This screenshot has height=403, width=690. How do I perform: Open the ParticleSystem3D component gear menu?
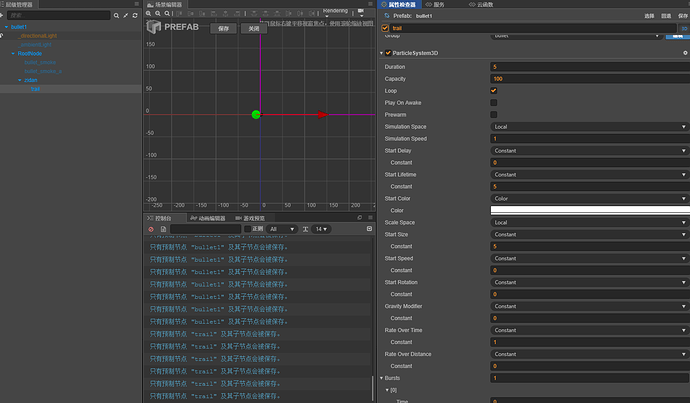pos(685,53)
